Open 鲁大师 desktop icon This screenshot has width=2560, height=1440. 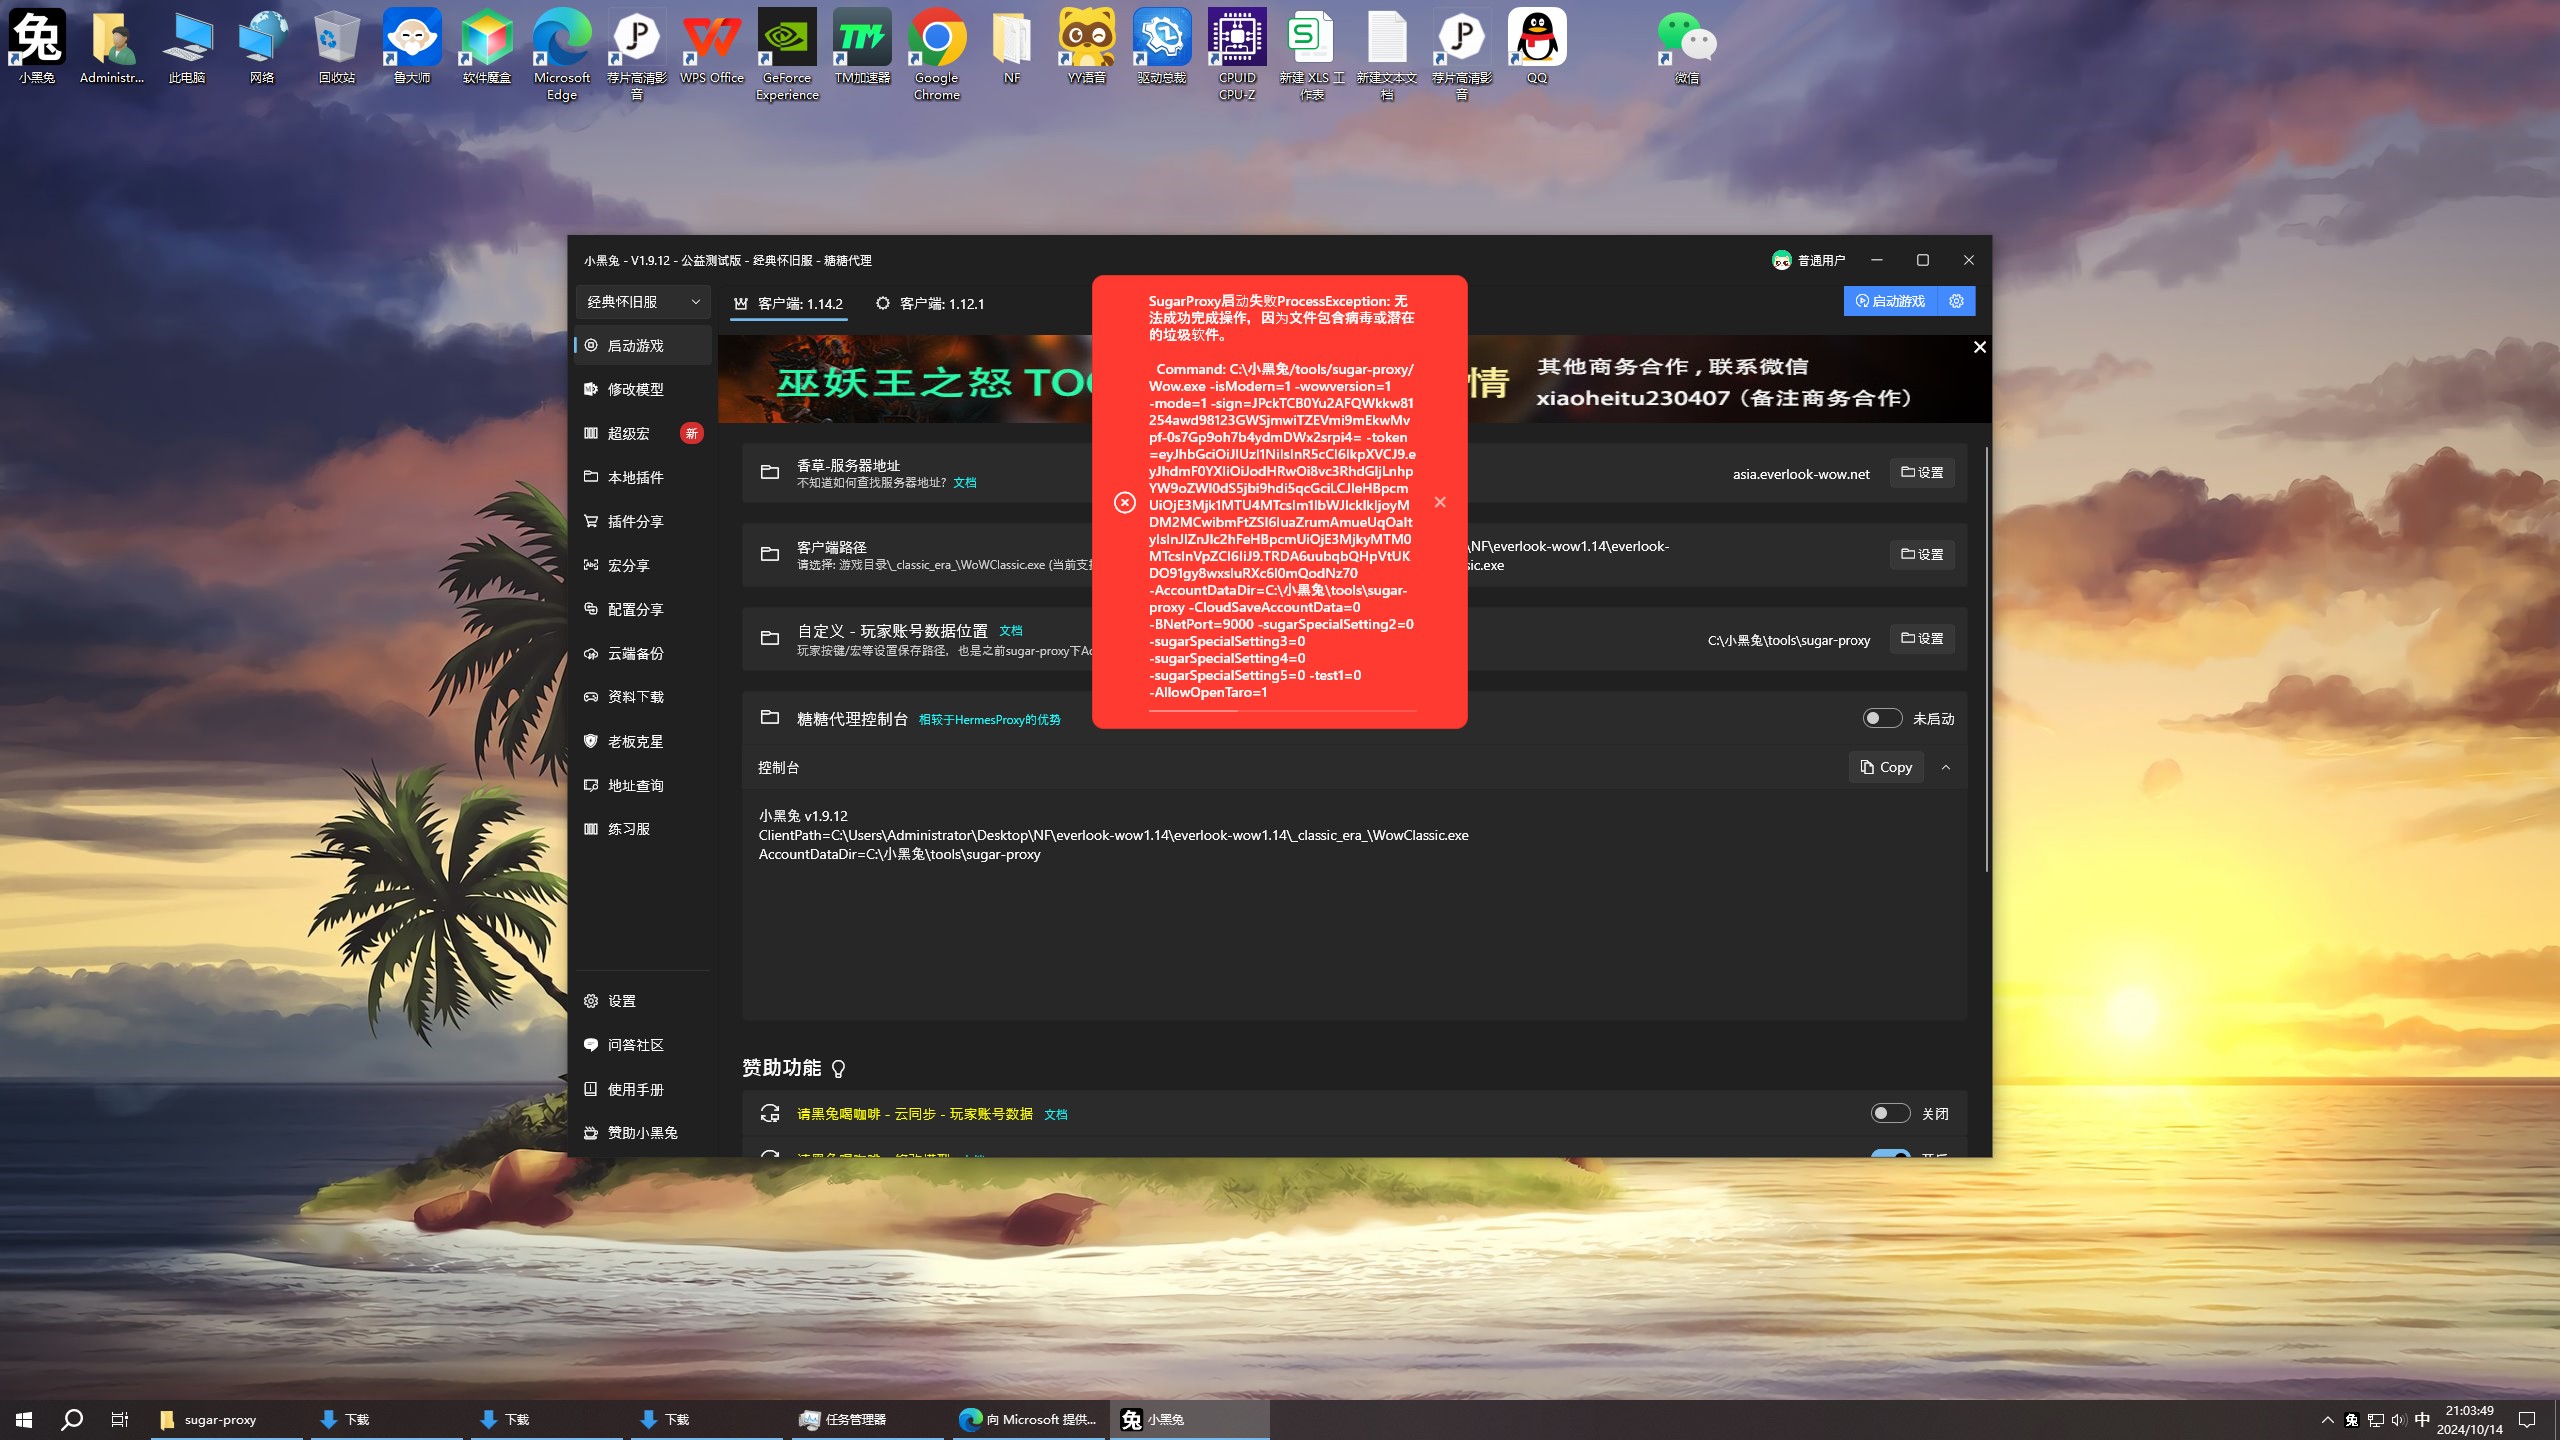(412, 47)
